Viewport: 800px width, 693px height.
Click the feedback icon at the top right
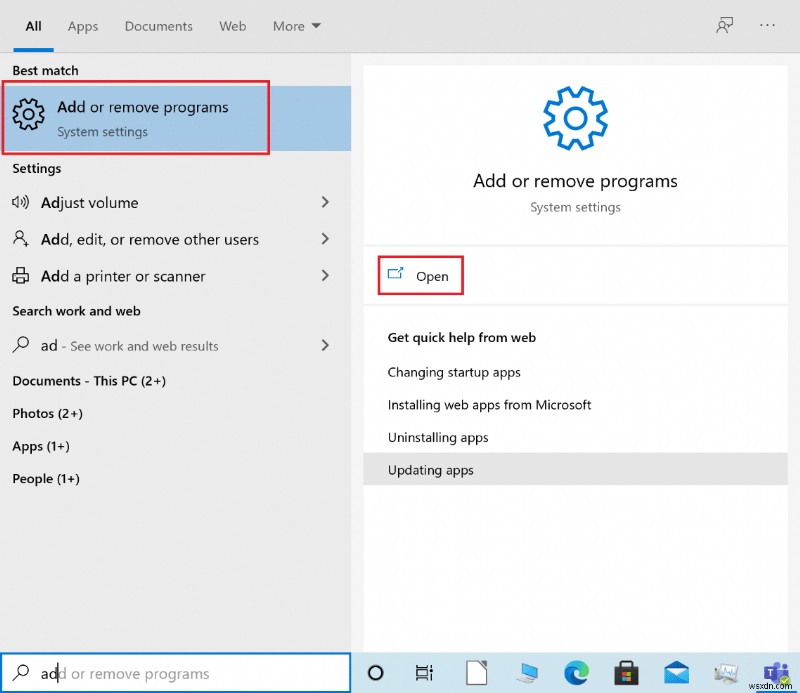724,26
